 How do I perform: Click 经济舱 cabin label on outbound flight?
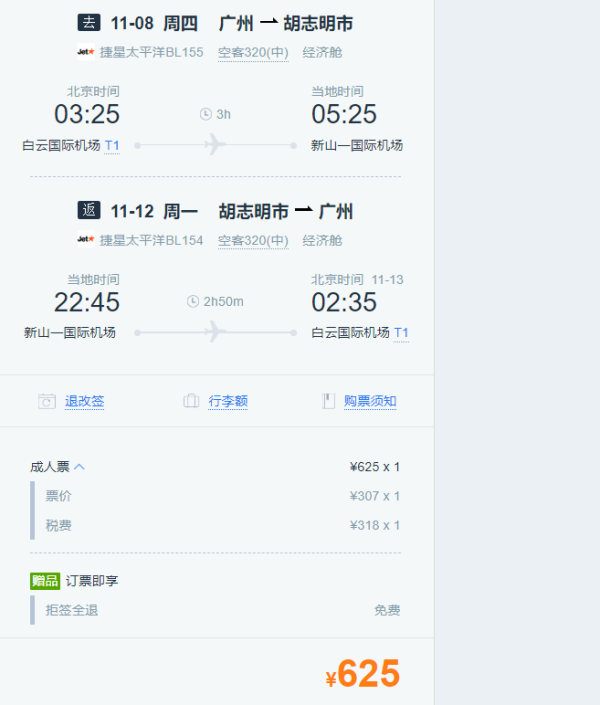(x=322, y=52)
